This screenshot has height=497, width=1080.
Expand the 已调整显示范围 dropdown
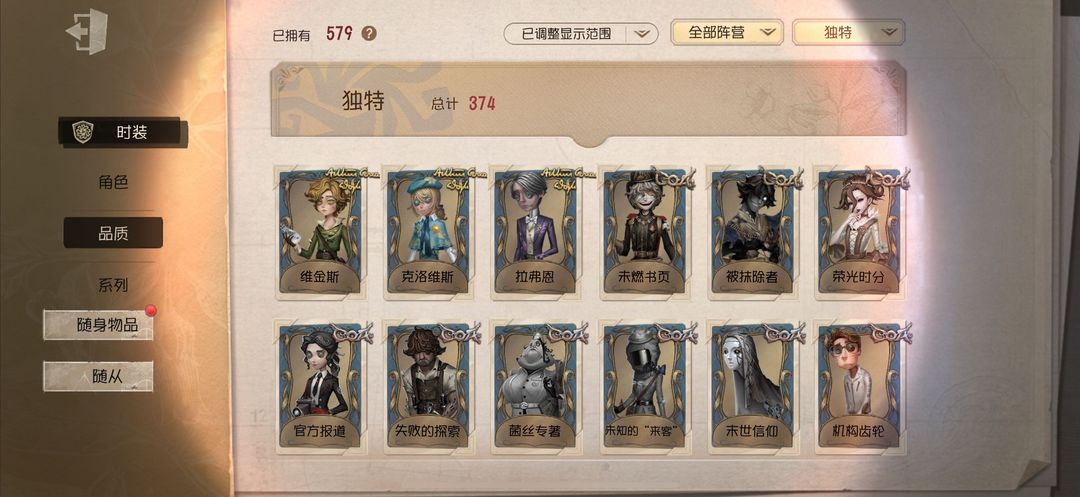pyautogui.click(x=581, y=33)
